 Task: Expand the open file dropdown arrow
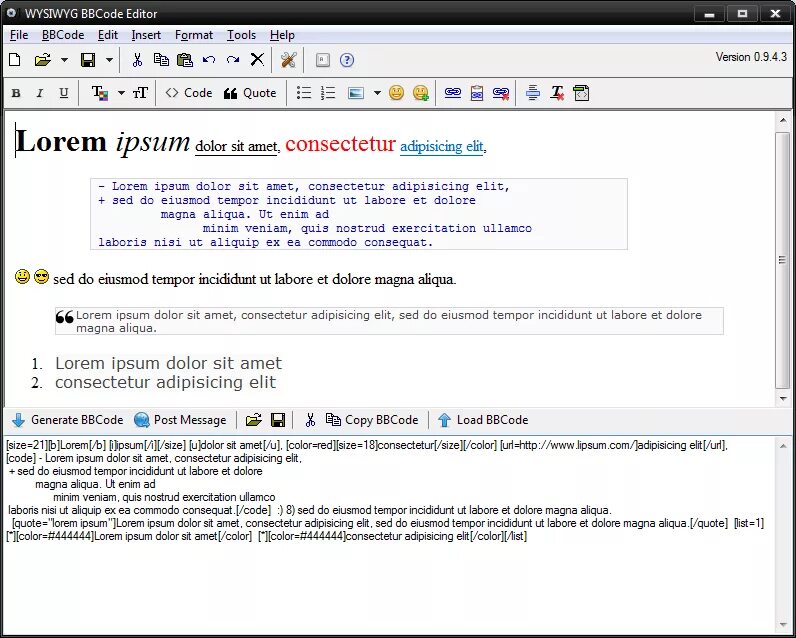click(x=64, y=60)
